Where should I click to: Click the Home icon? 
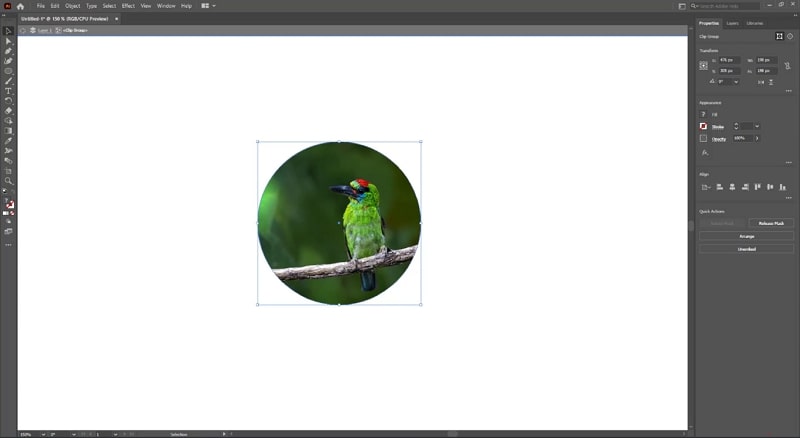click(20, 6)
